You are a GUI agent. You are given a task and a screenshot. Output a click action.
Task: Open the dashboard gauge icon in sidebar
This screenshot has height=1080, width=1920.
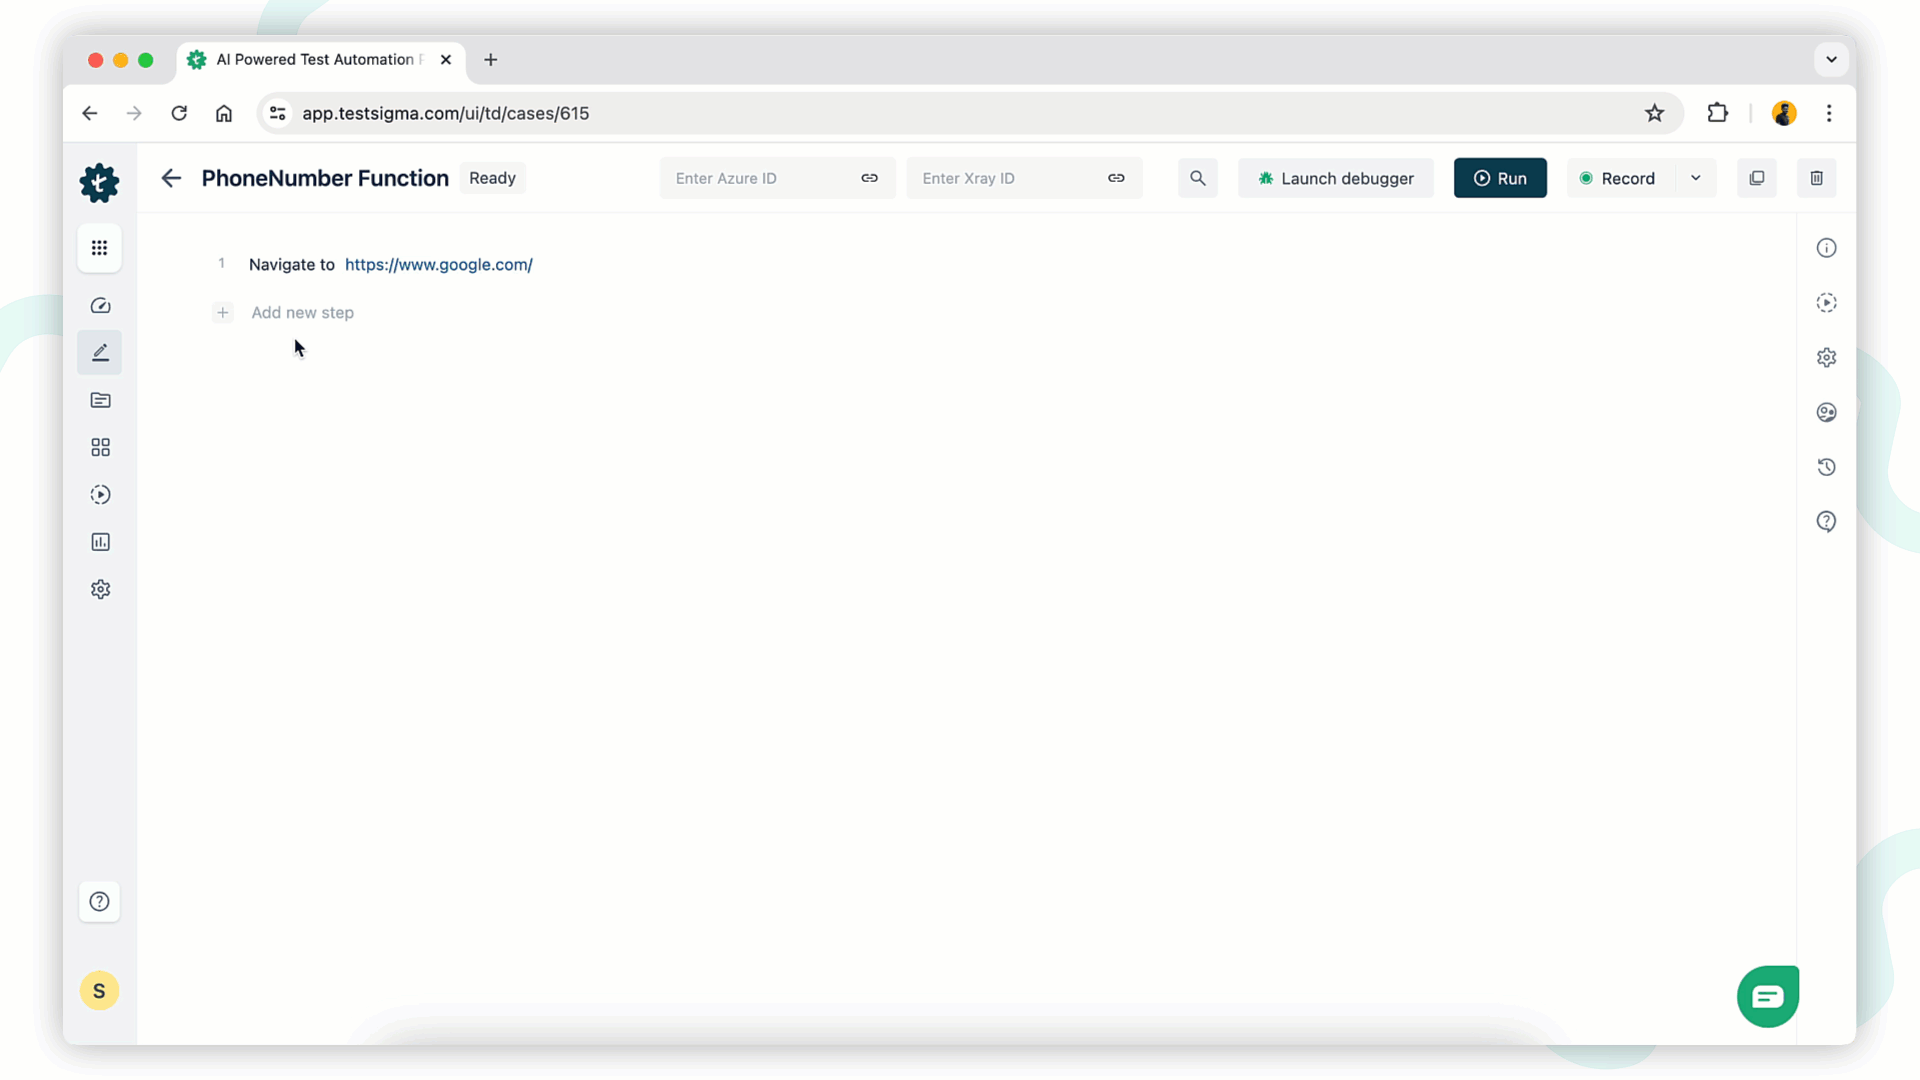pos(100,306)
